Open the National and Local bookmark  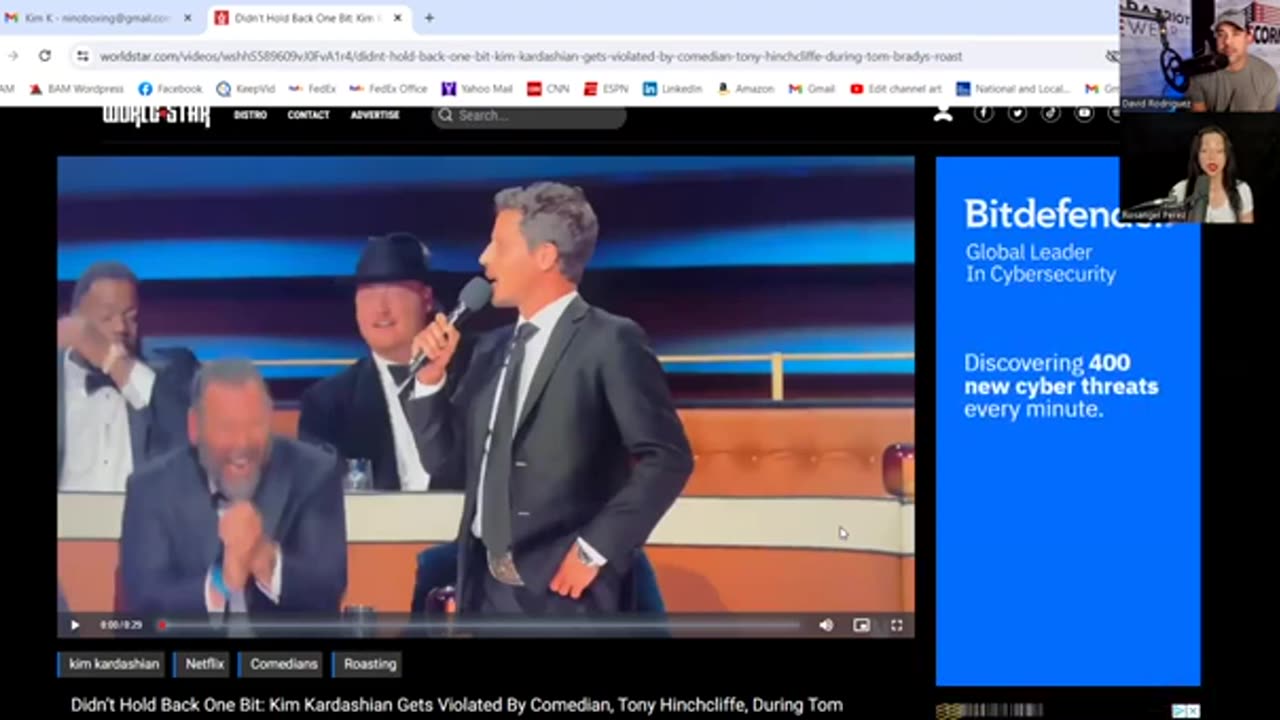coord(1012,89)
